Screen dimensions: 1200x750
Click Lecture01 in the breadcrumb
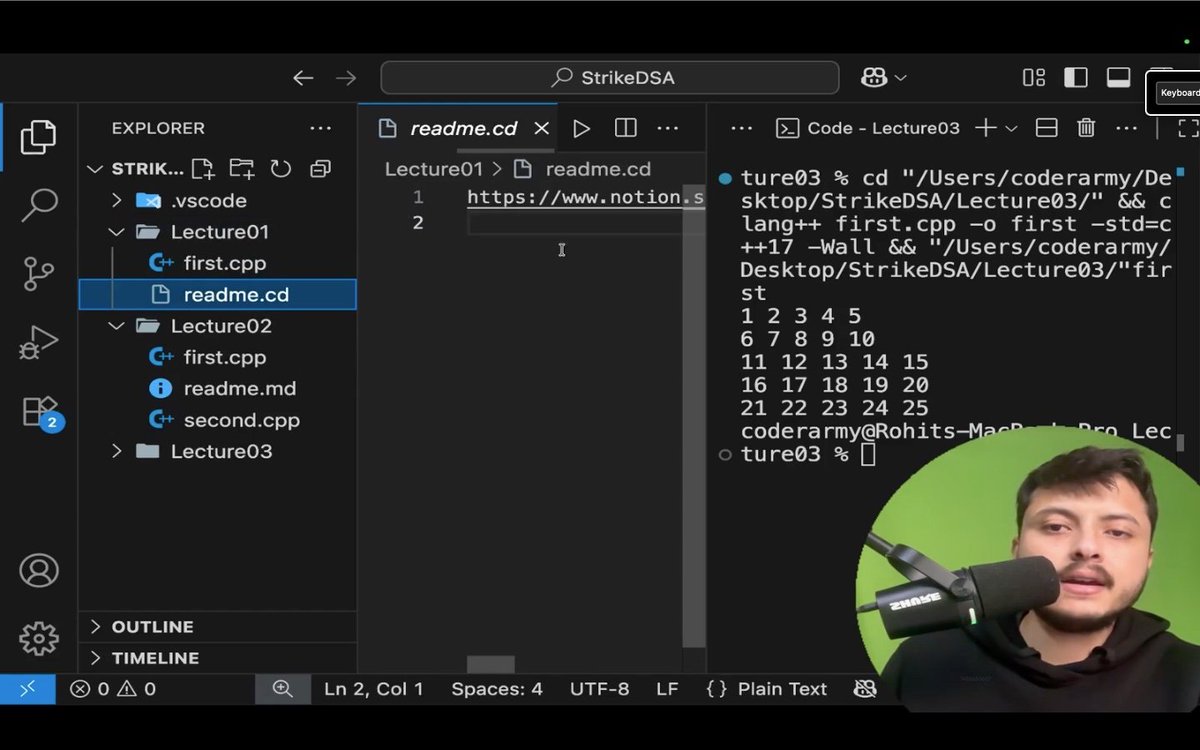coord(433,169)
